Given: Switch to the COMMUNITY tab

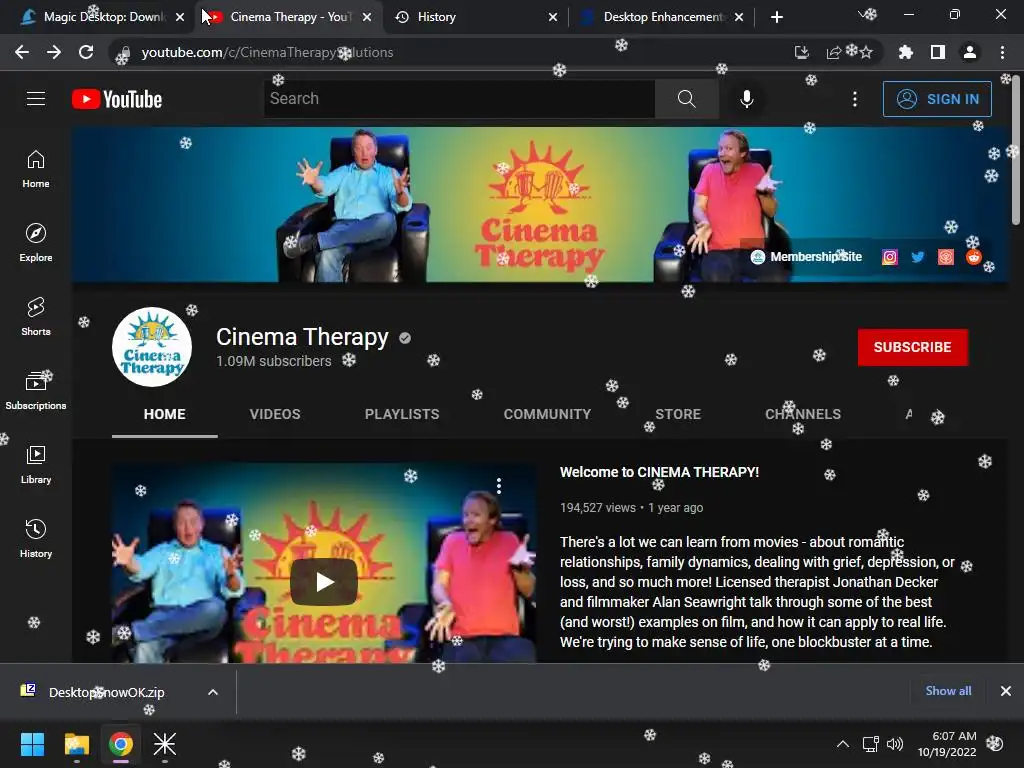Looking at the screenshot, I should 547,414.
